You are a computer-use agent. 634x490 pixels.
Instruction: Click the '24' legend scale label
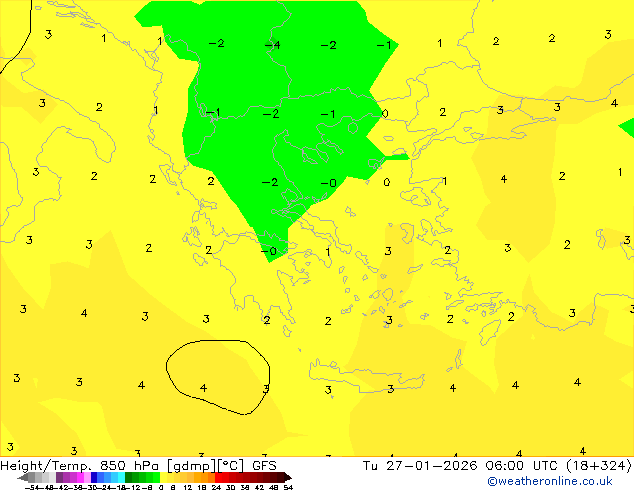(216, 488)
